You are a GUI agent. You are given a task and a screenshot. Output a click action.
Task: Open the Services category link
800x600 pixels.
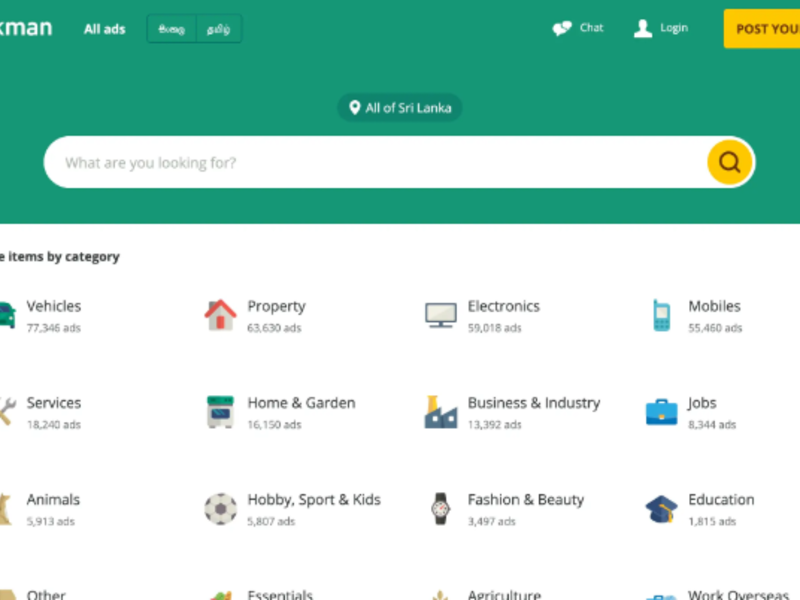(x=53, y=403)
